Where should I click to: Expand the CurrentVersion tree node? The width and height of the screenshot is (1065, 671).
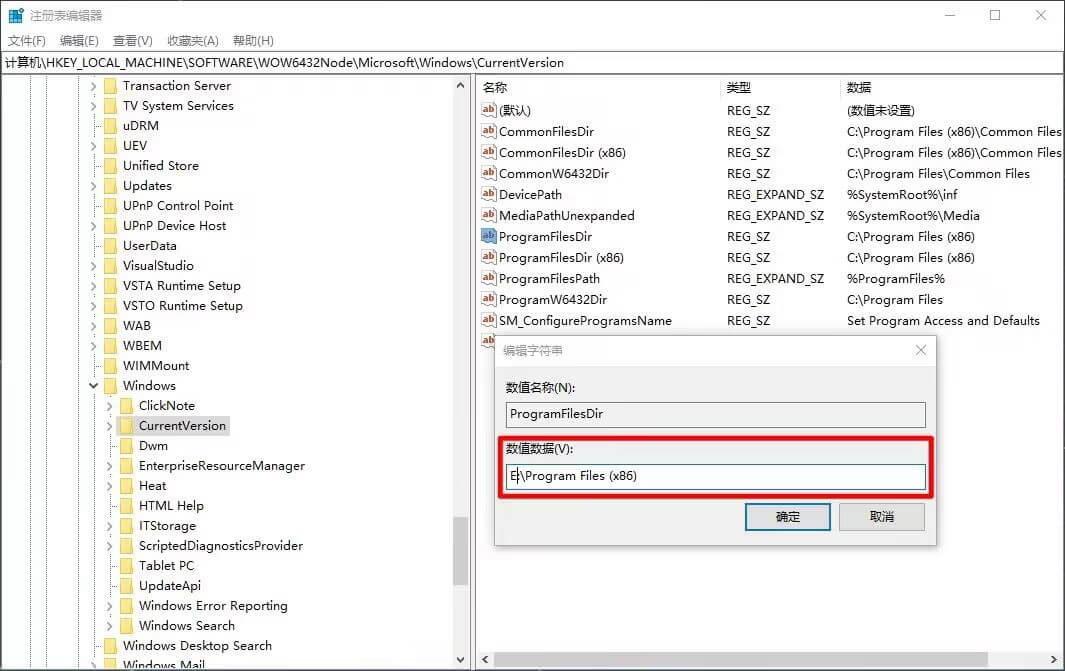click(110, 426)
